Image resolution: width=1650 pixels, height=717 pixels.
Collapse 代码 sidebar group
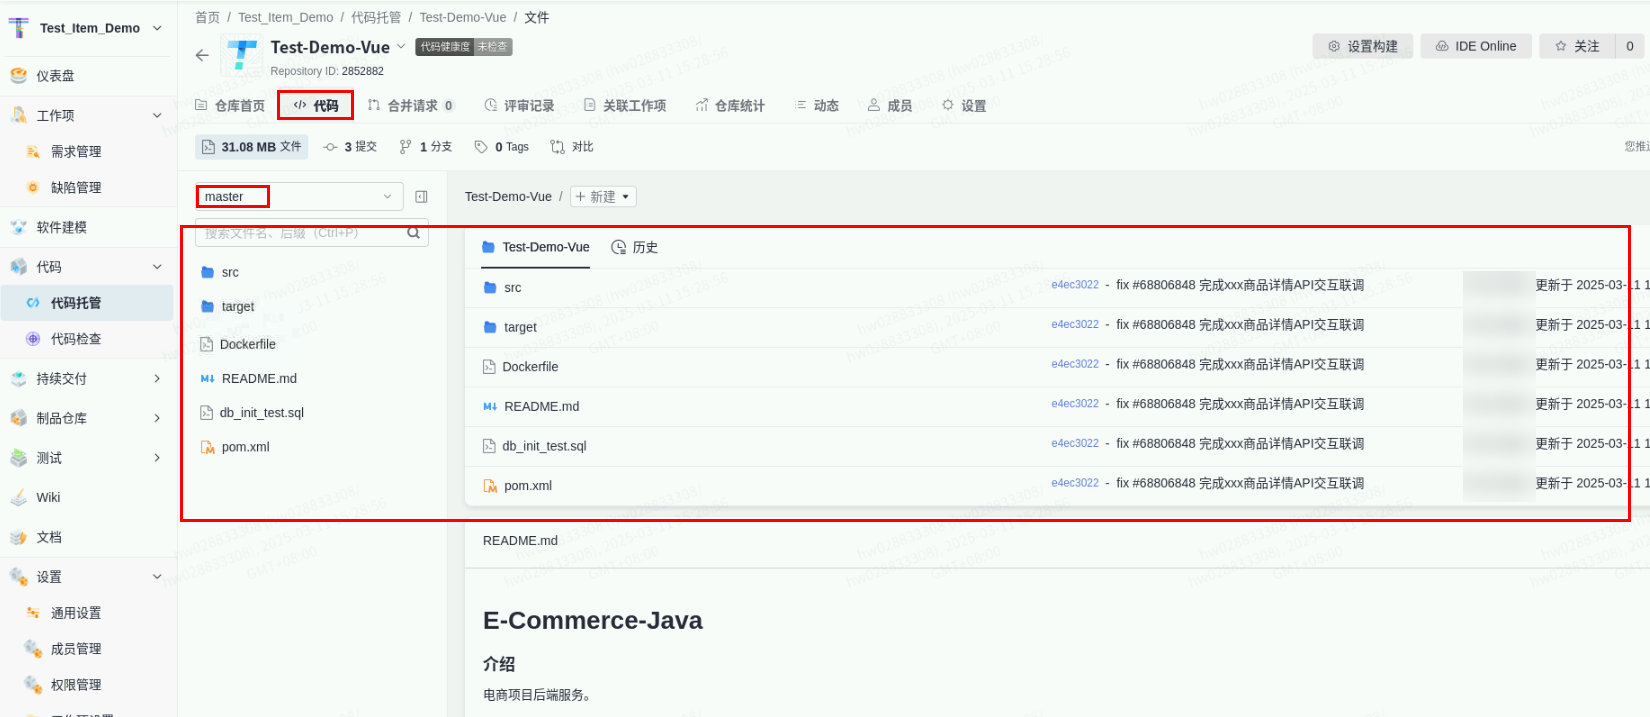pos(157,267)
